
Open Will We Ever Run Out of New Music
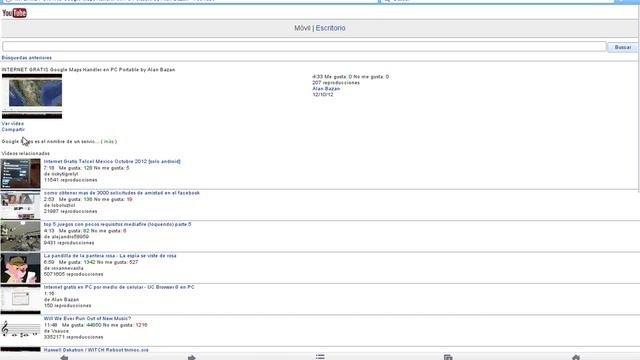tap(87, 319)
